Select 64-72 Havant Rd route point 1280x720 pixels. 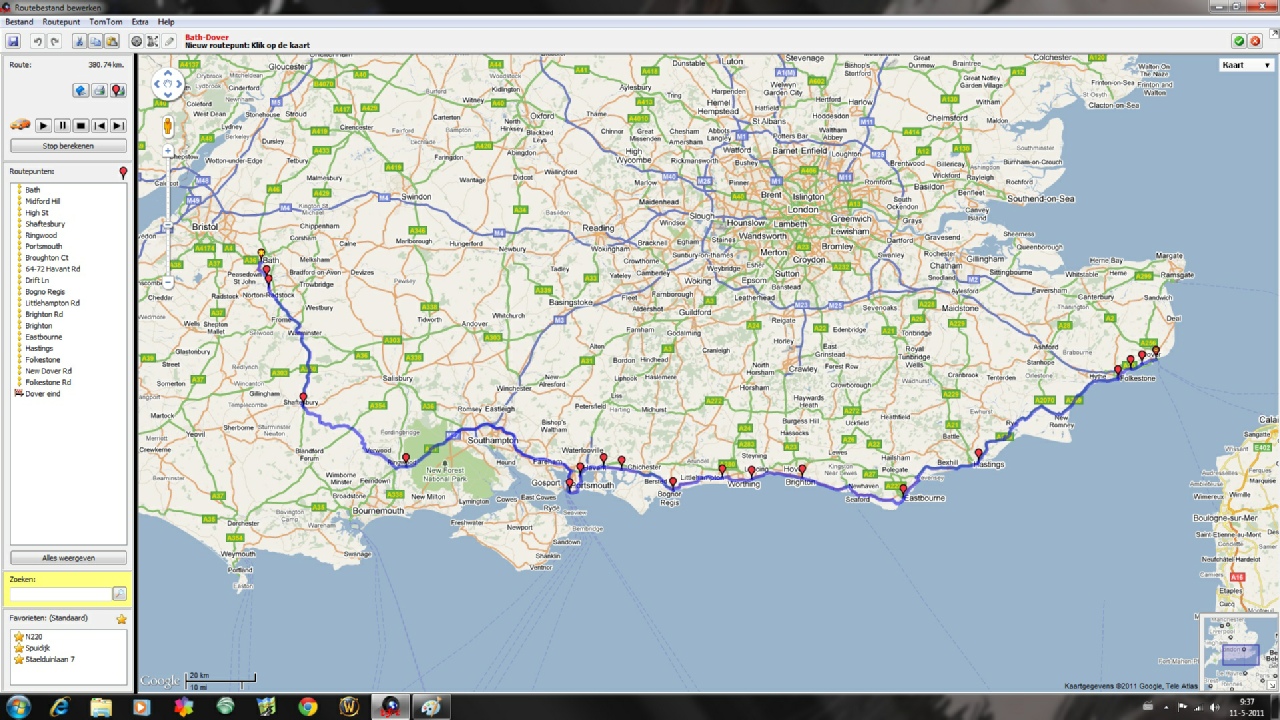click(52, 269)
